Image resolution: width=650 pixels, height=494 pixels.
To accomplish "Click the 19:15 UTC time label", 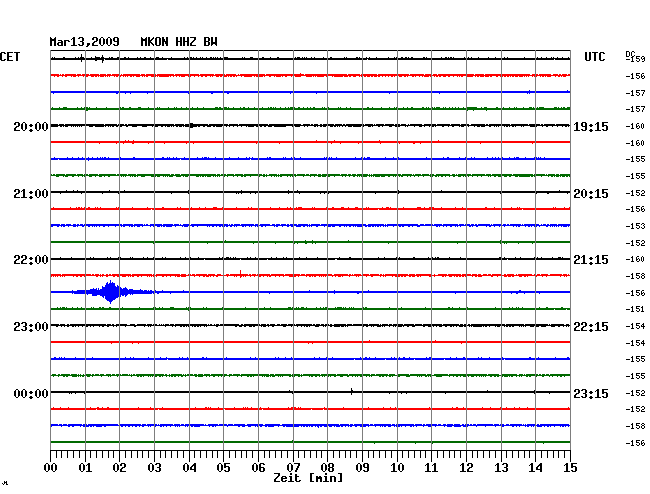I will click(591, 126).
